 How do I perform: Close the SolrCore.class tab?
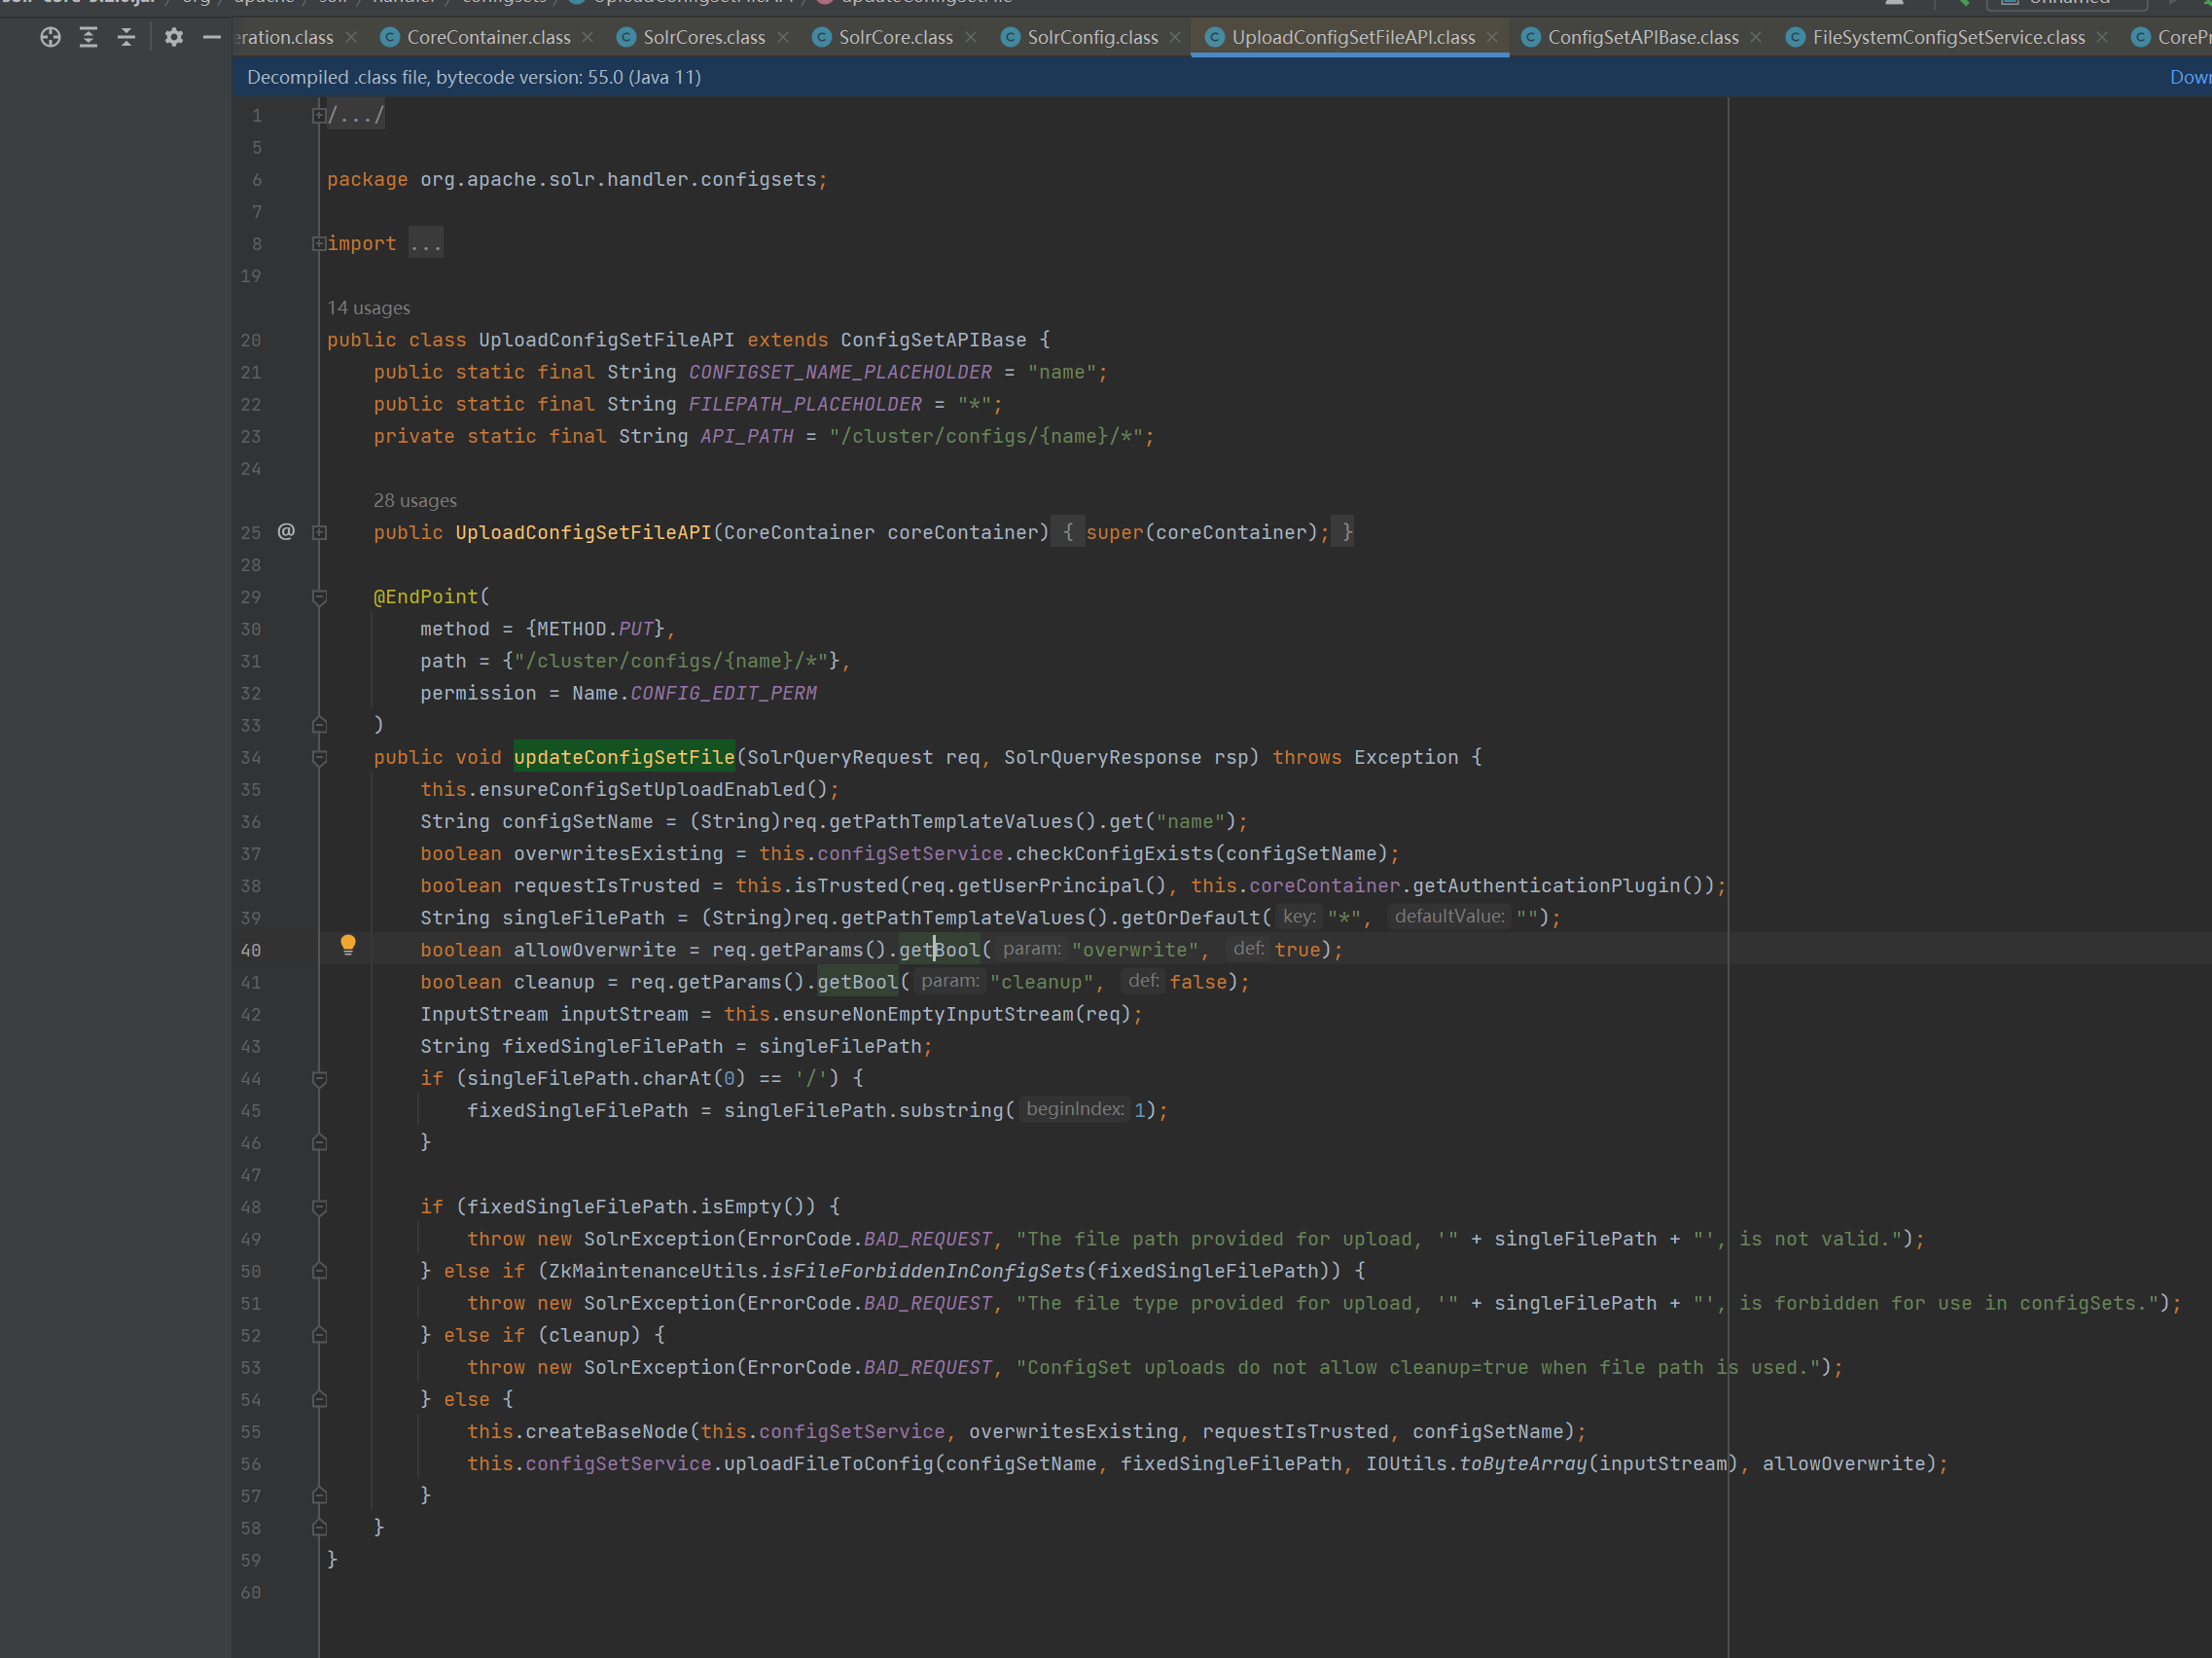[x=971, y=37]
